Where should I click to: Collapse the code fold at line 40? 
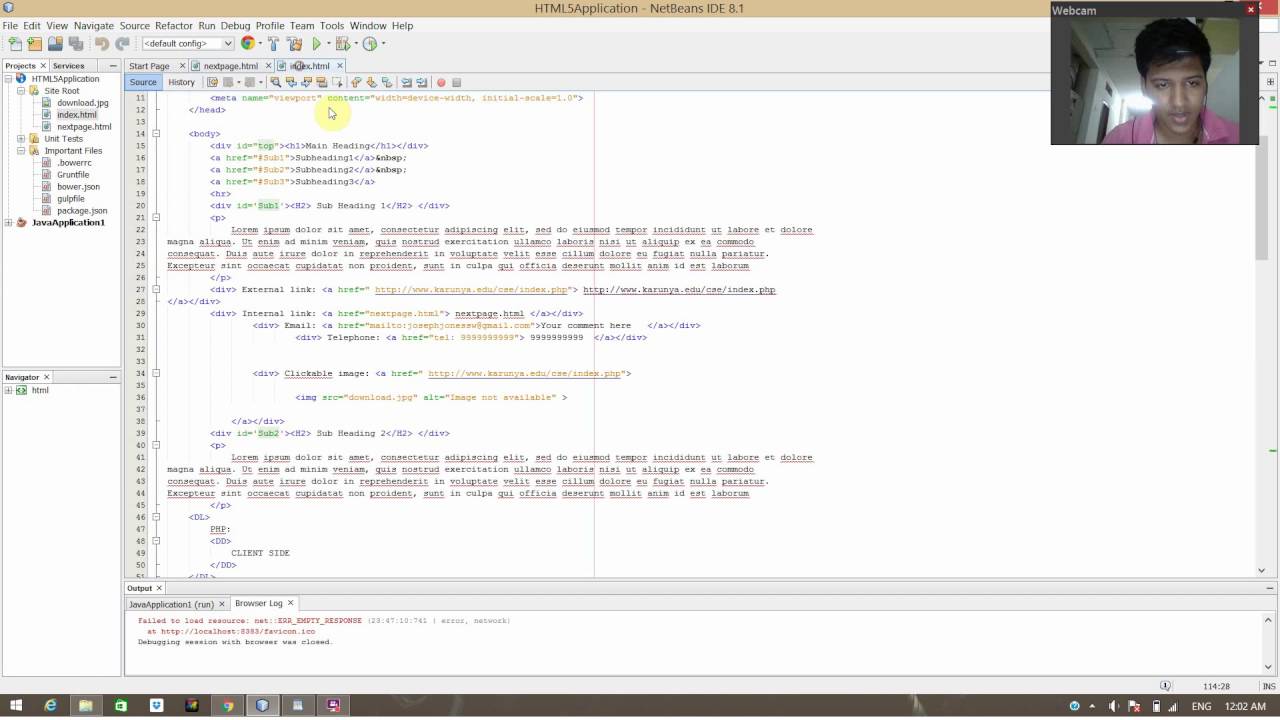coord(156,446)
